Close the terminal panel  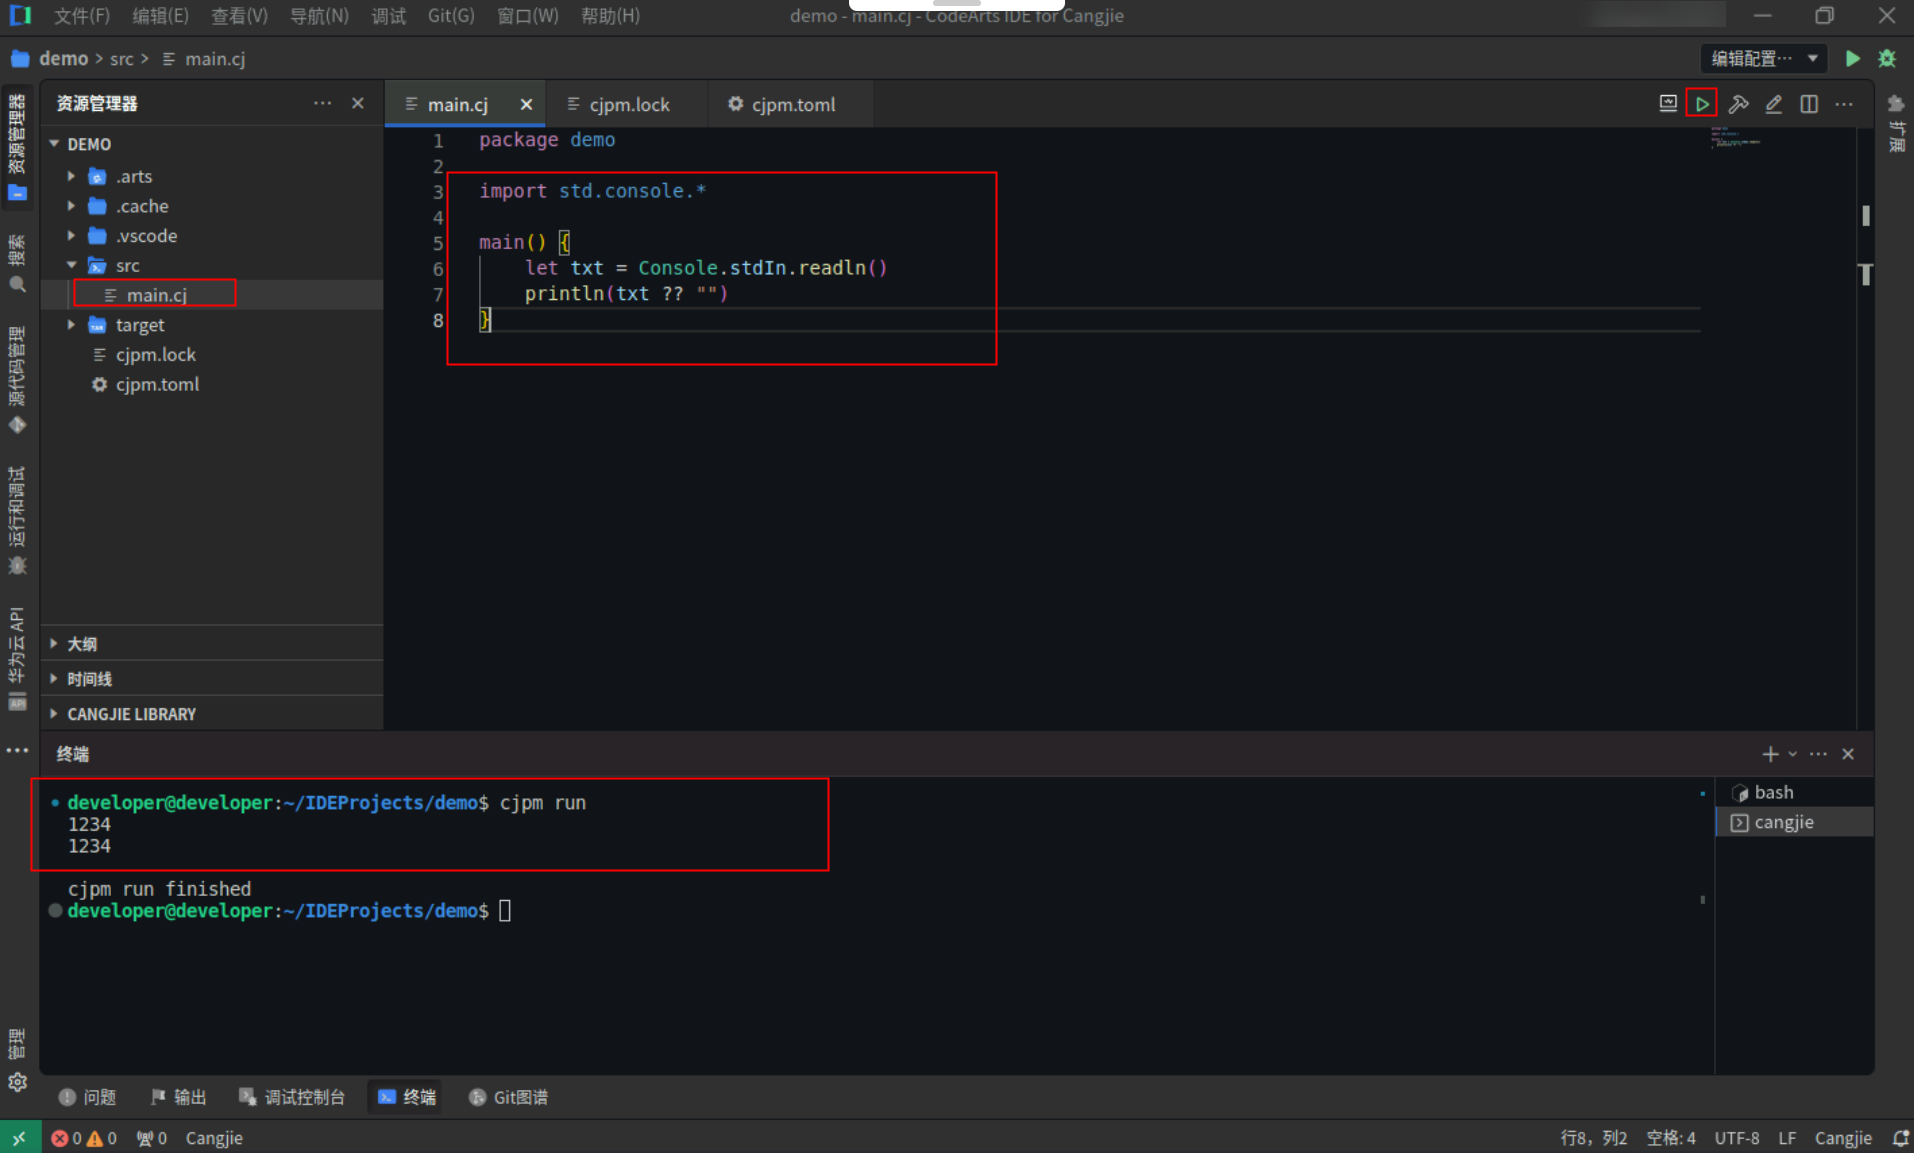(x=1848, y=754)
